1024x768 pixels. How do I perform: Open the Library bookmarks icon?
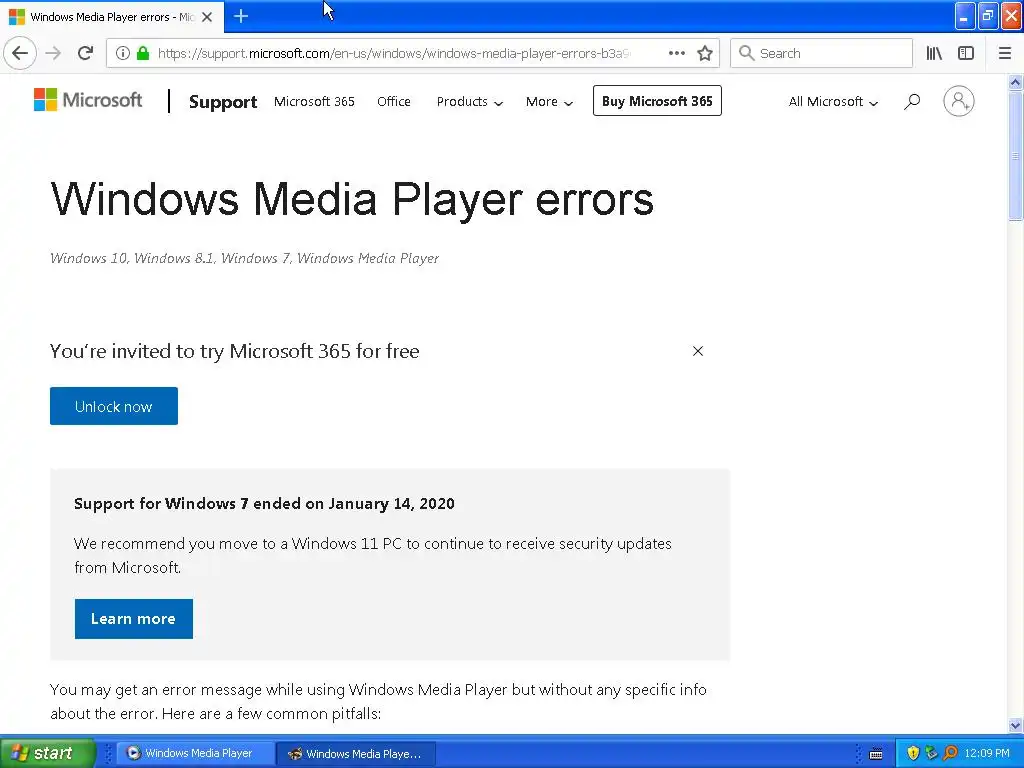point(934,54)
